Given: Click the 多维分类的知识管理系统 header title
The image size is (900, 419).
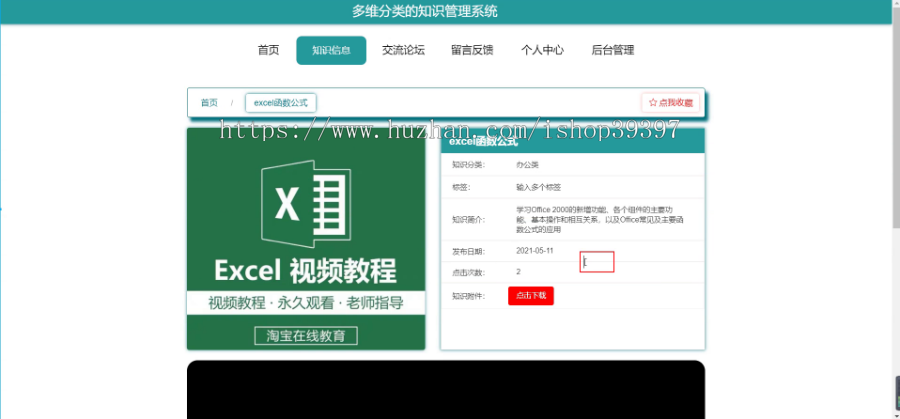Looking at the screenshot, I should pyautogui.click(x=425, y=11).
